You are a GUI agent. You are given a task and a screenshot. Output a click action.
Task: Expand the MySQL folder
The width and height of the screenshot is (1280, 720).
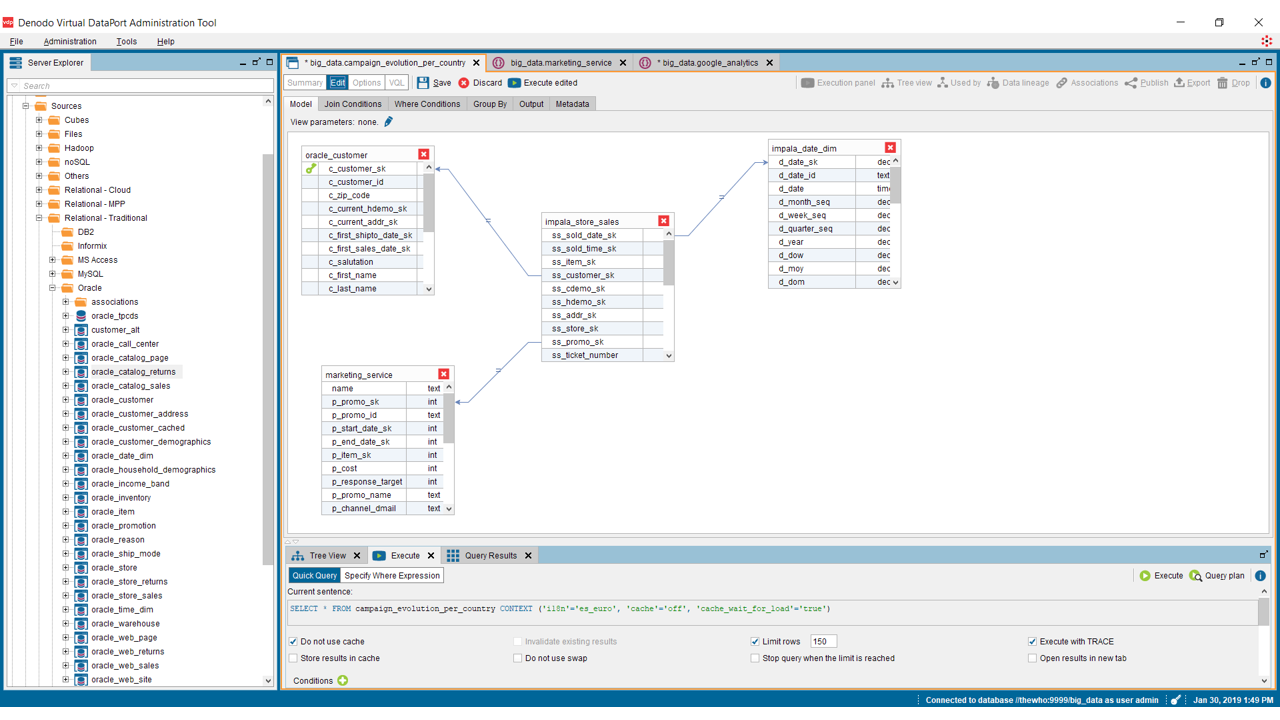pyautogui.click(x=53, y=274)
